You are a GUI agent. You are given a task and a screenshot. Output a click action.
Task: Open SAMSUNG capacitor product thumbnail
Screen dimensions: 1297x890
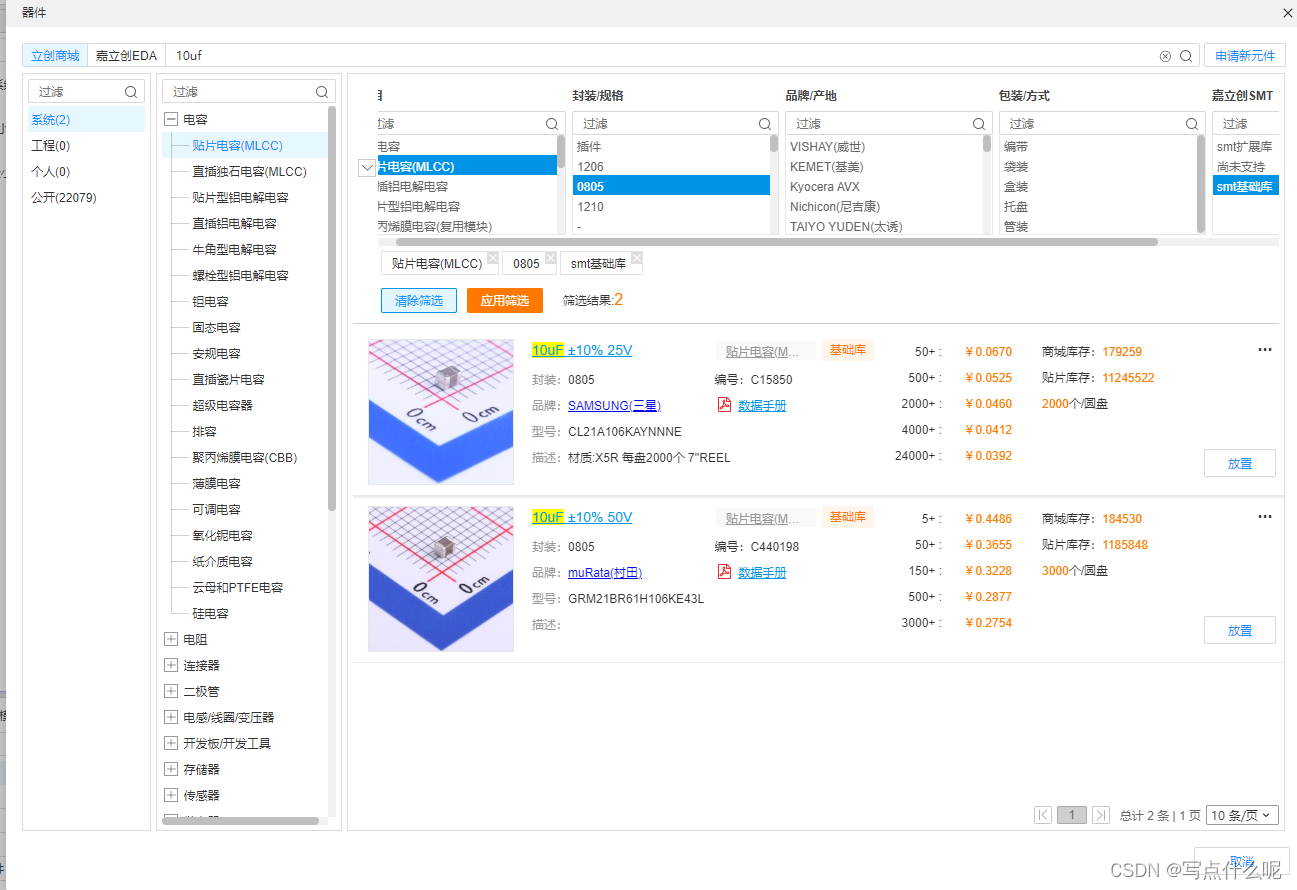[x=441, y=412]
